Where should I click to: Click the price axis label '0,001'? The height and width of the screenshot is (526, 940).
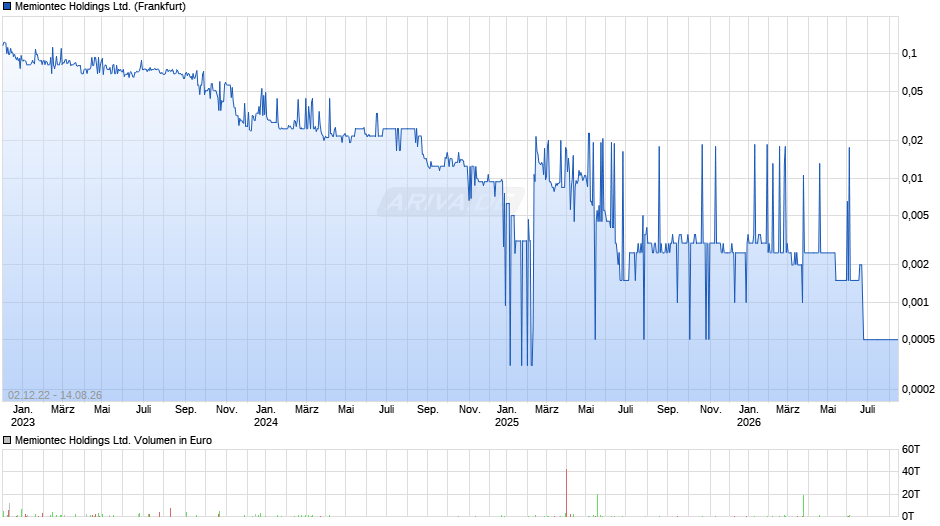[915, 302]
